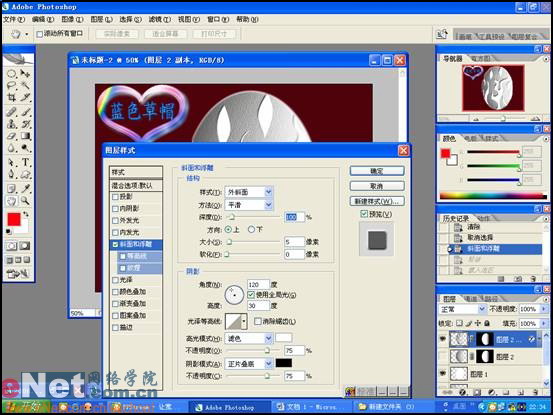553x415 pixels.
Task: Select the Eraser tool
Action: point(12,136)
